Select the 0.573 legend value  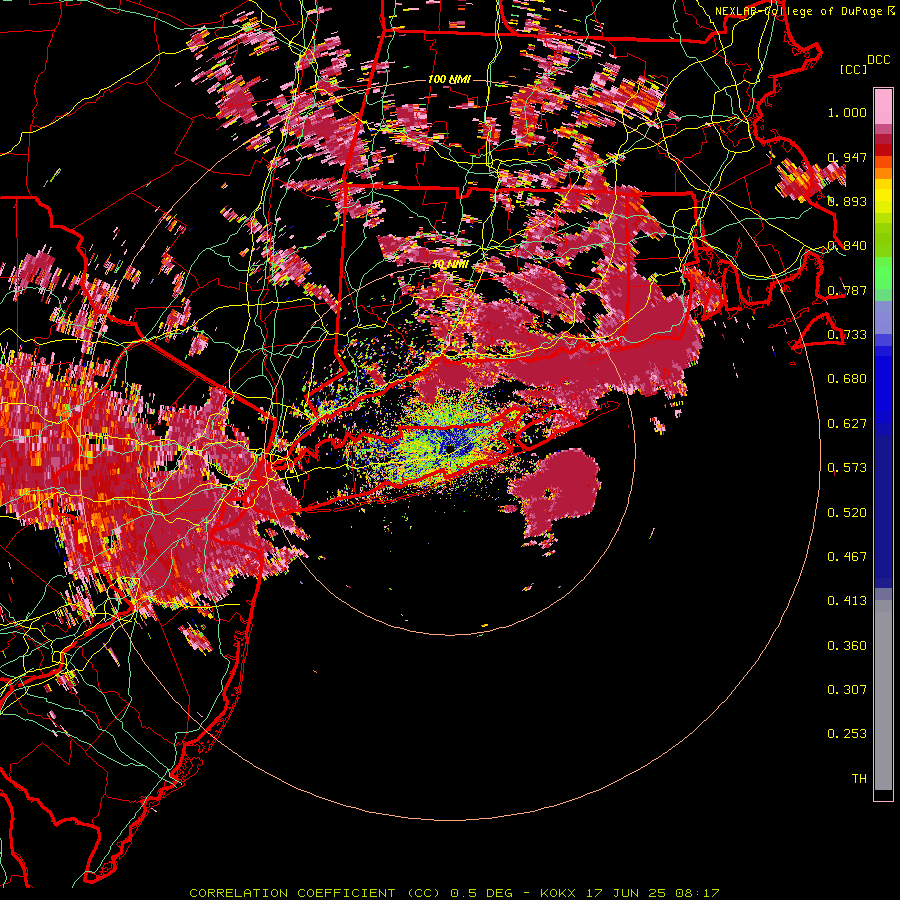tap(847, 468)
